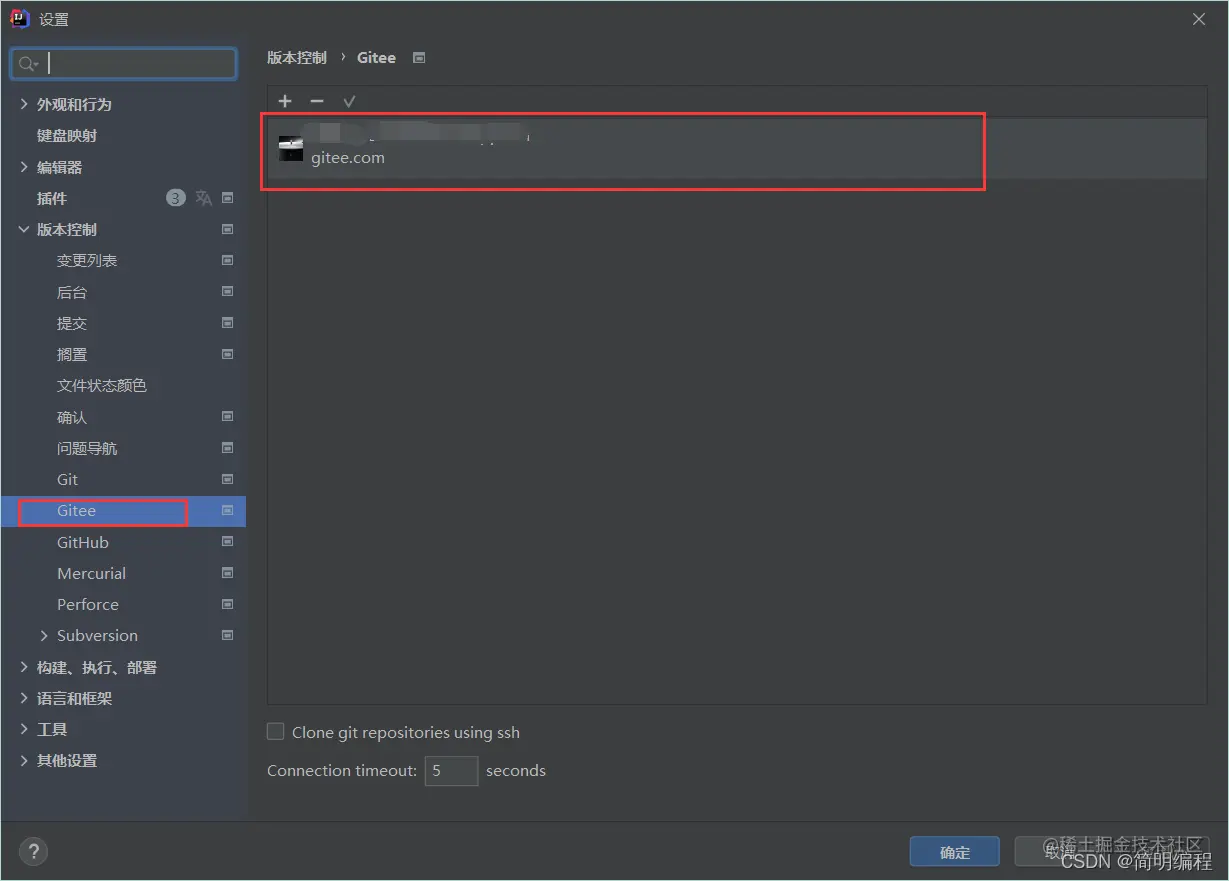Click the 确定 confirm button
Screen dimensions: 1229x881
(x=954, y=852)
